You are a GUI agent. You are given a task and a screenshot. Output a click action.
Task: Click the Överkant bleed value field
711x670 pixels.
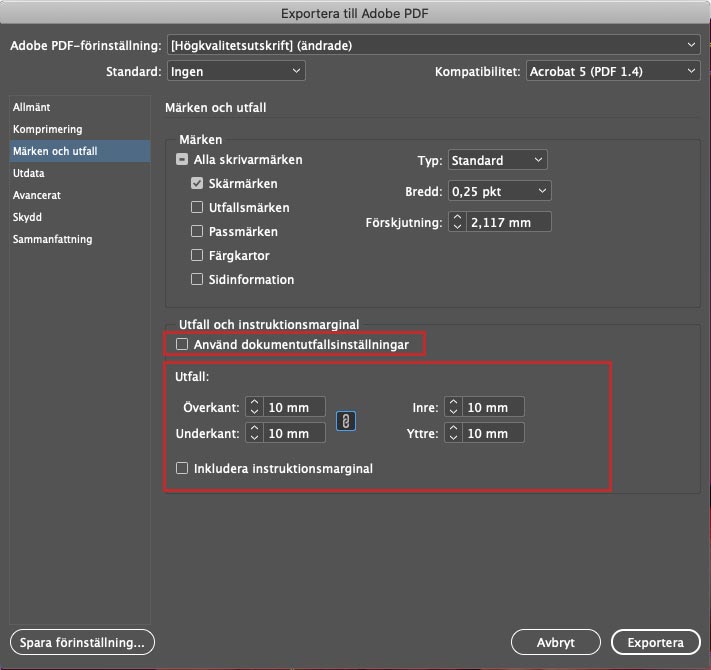[x=294, y=407]
